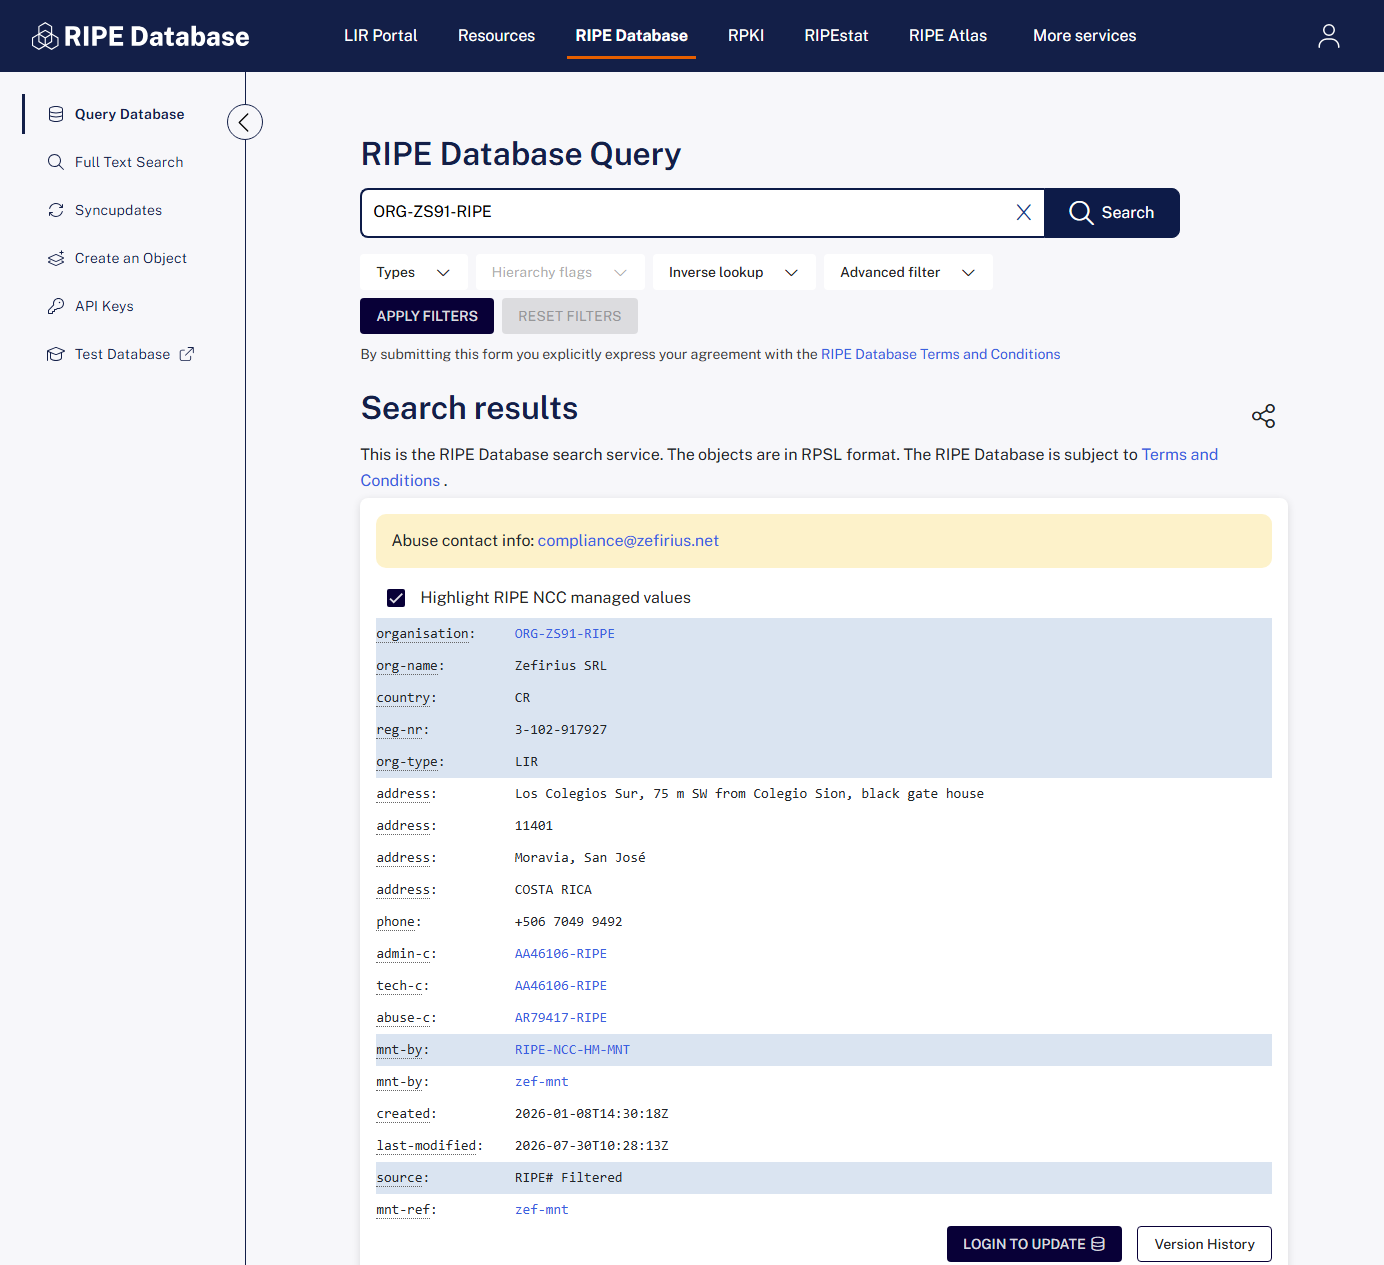1384x1265 pixels.
Task: Open the RPKI menu item
Action: tap(746, 36)
